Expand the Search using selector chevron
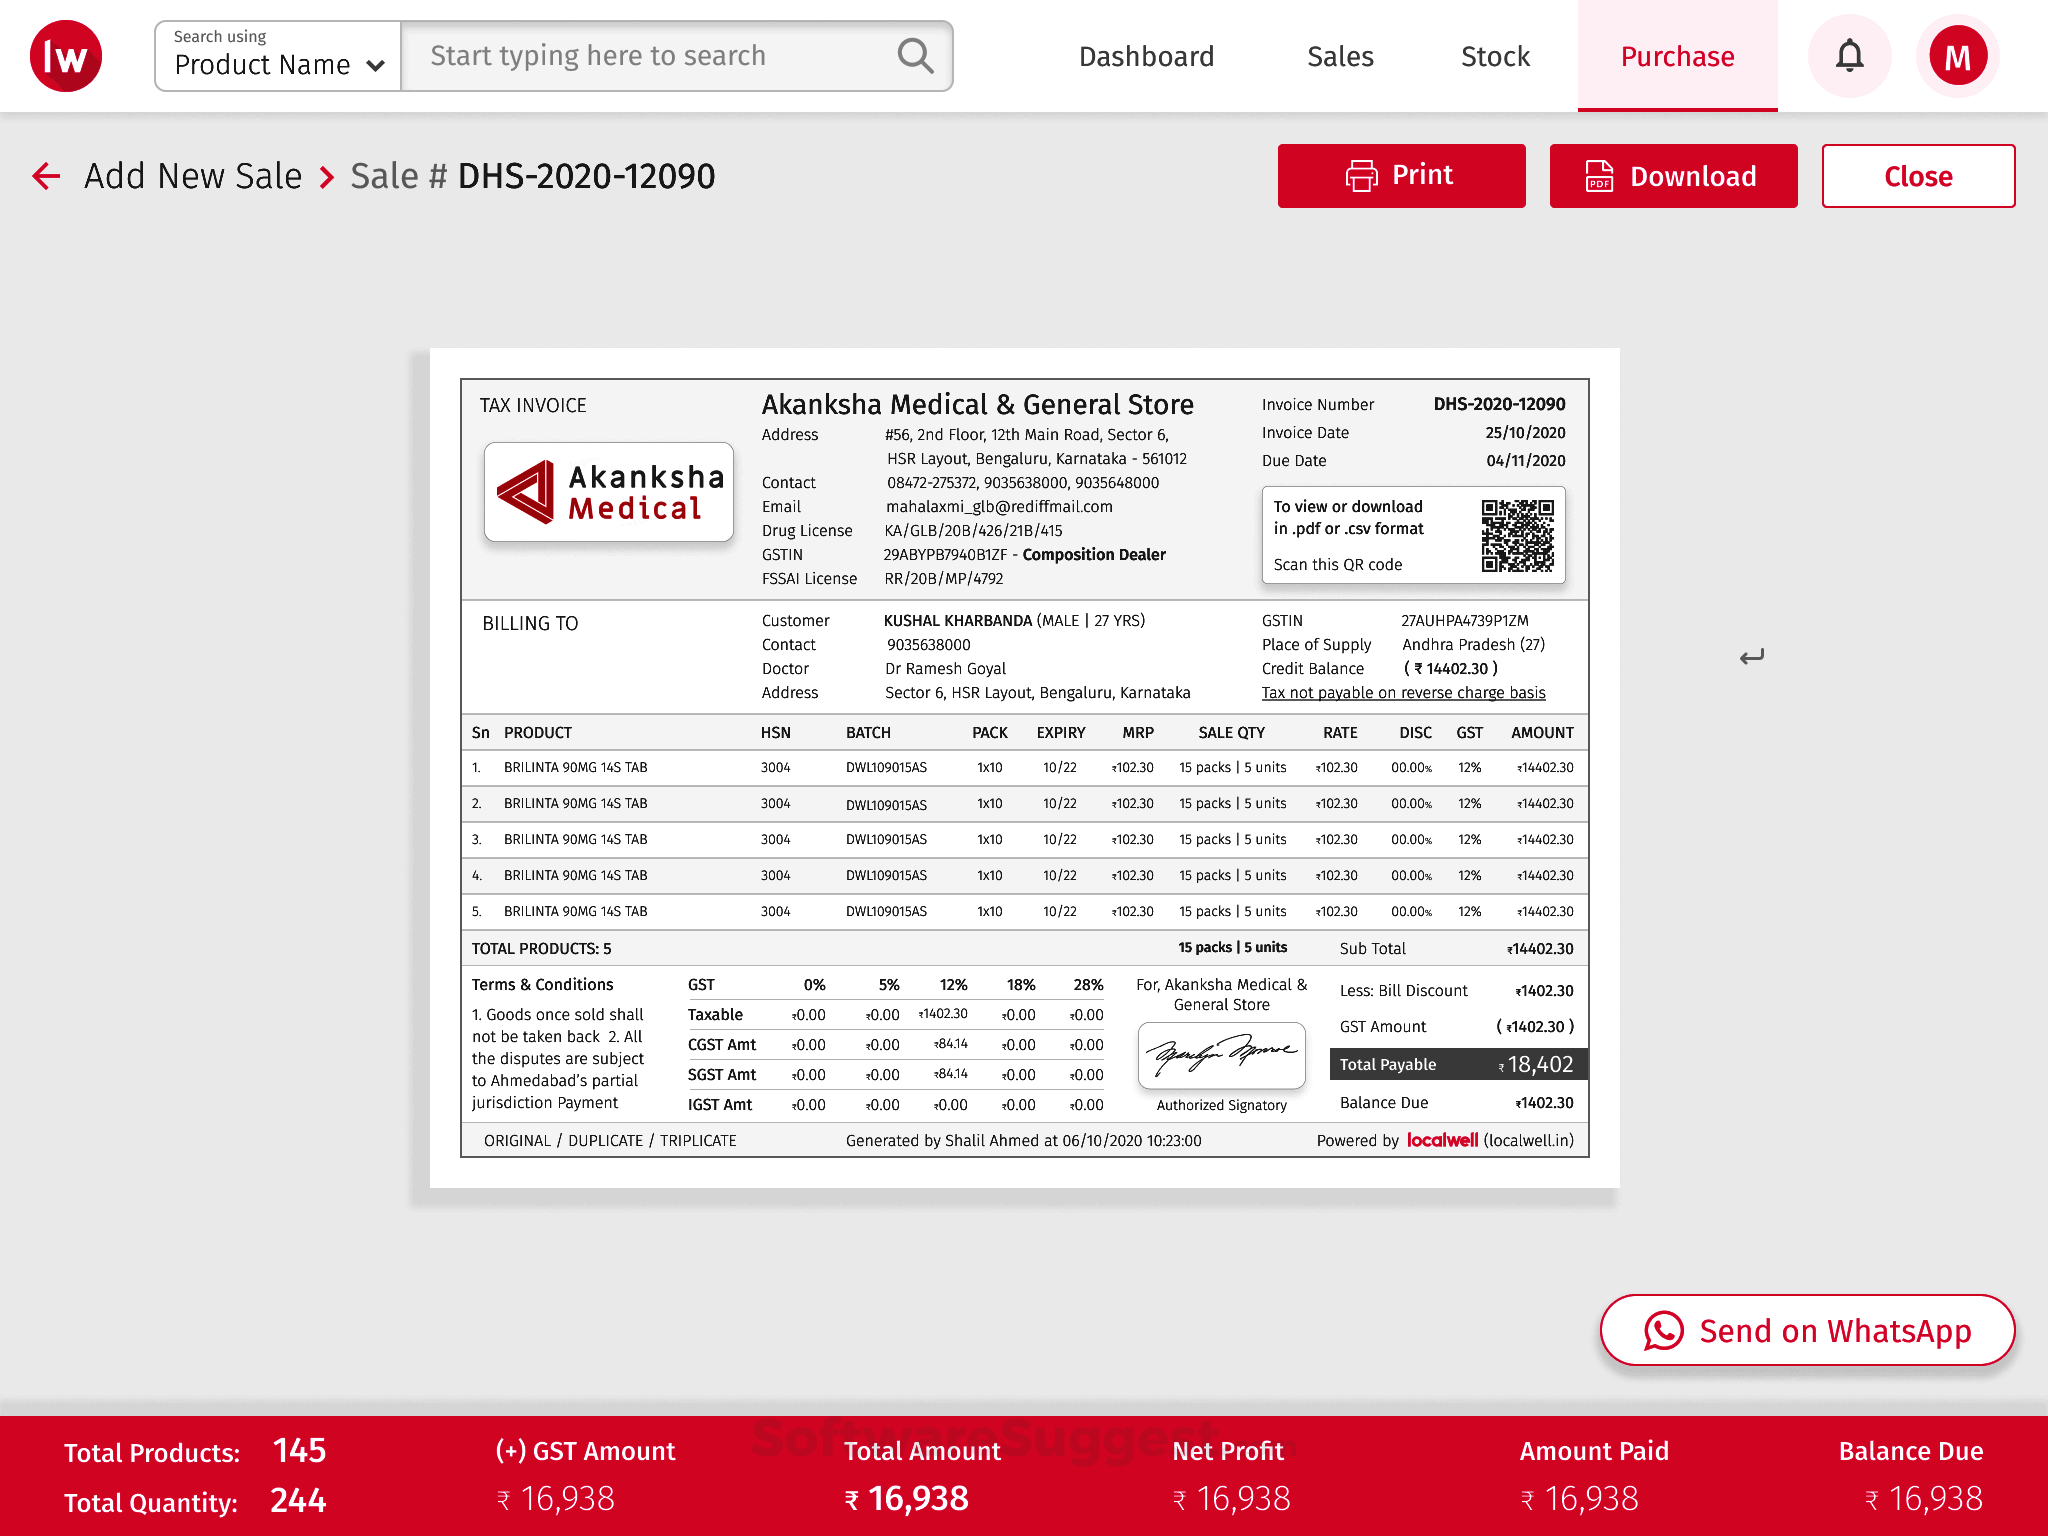 [x=376, y=65]
